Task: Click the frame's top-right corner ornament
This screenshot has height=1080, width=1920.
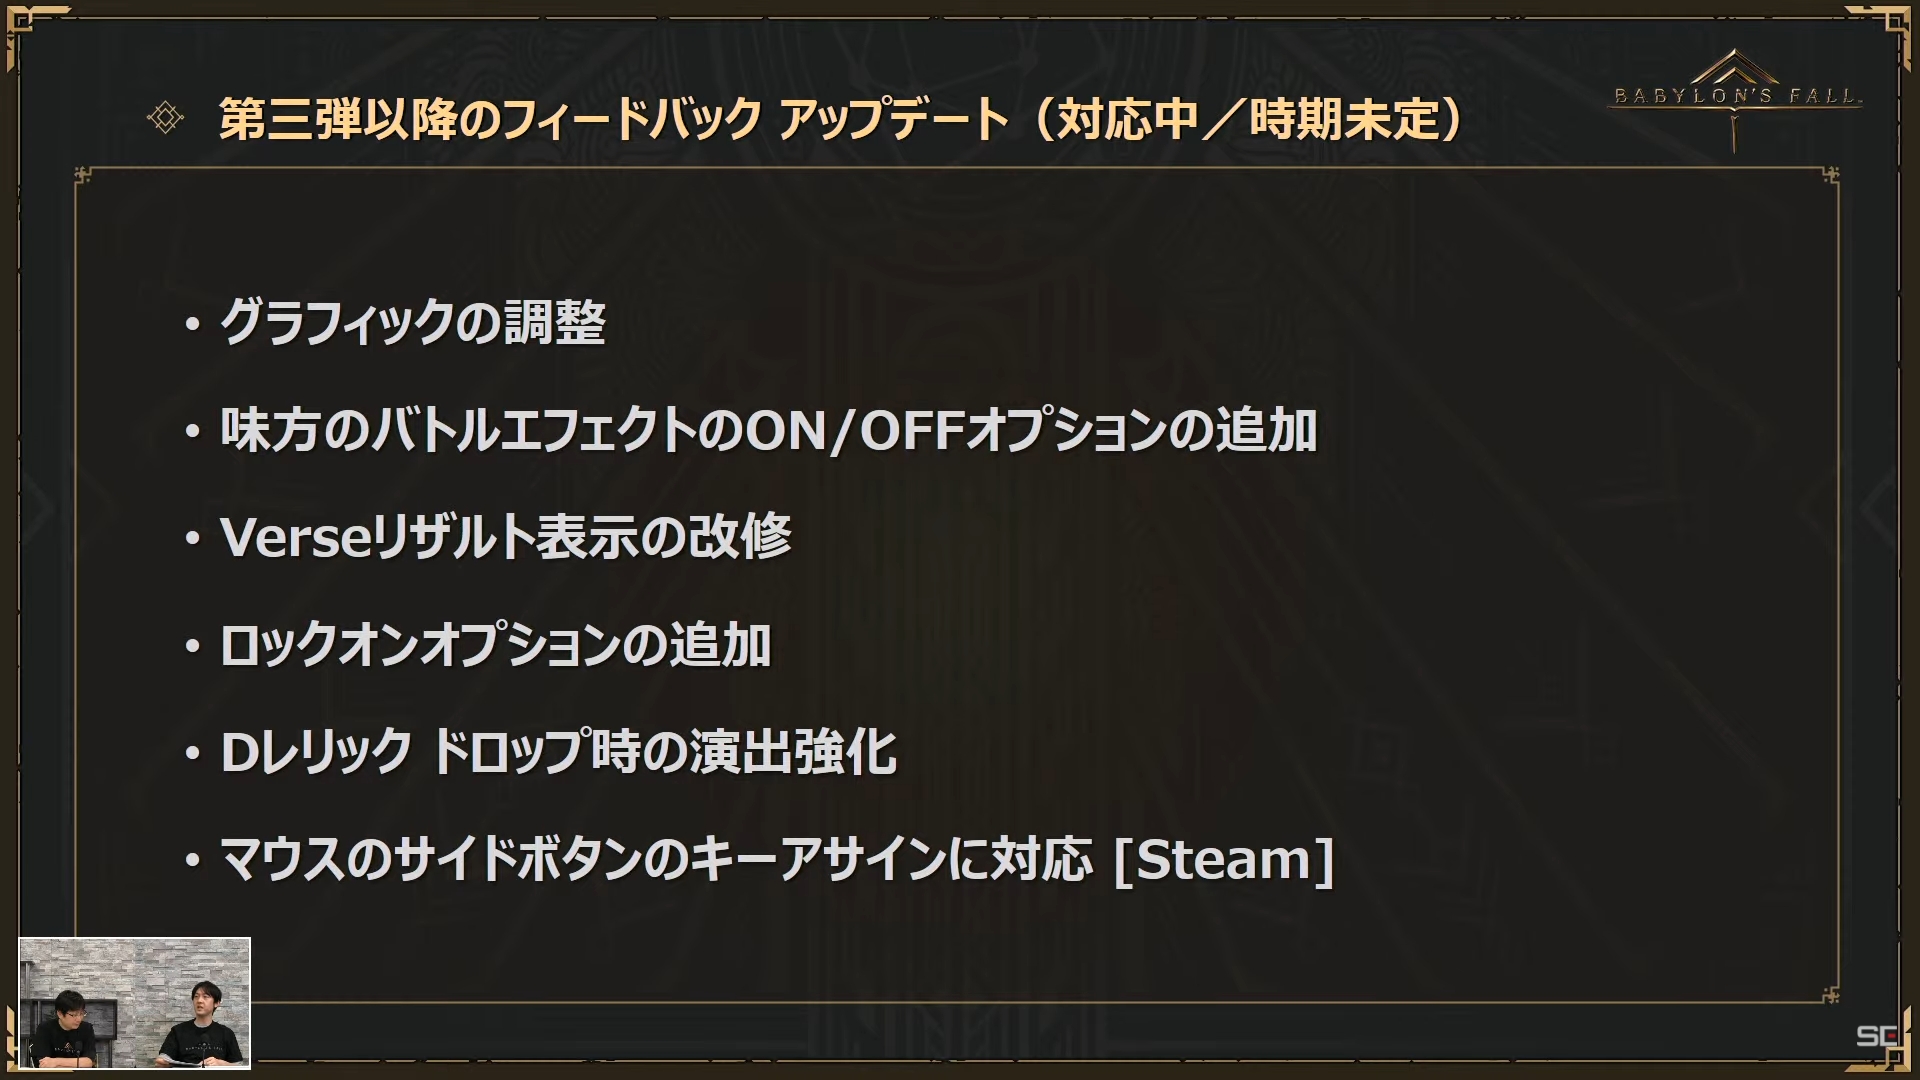Action: point(1830,176)
